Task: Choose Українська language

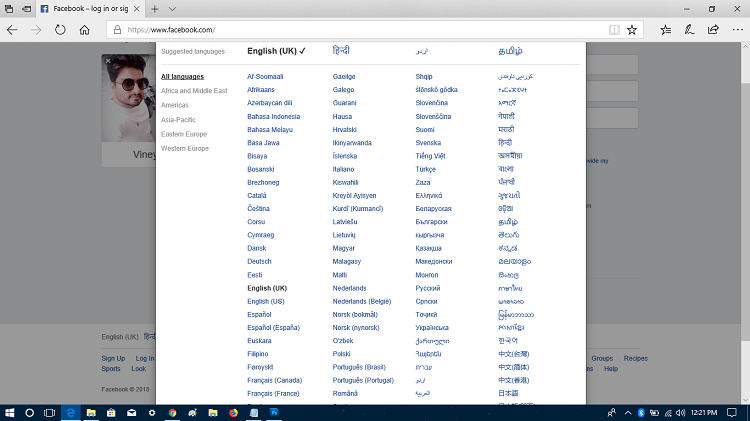Action: pos(432,328)
